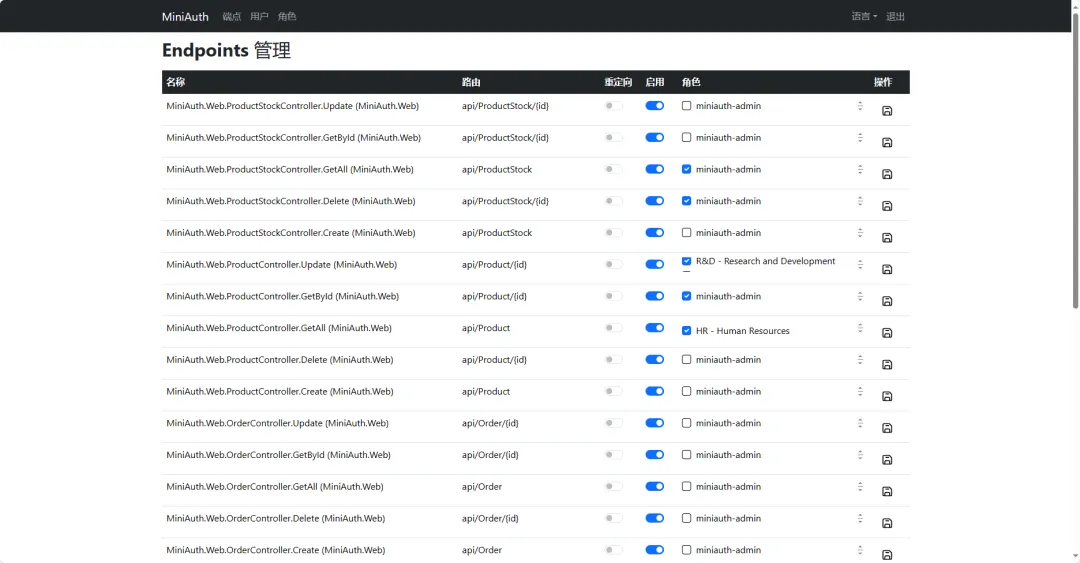Select the MiniAuth.Web.ProductController.GetAll name cell
Screen dimensions: 1080x563
tap(279, 328)
